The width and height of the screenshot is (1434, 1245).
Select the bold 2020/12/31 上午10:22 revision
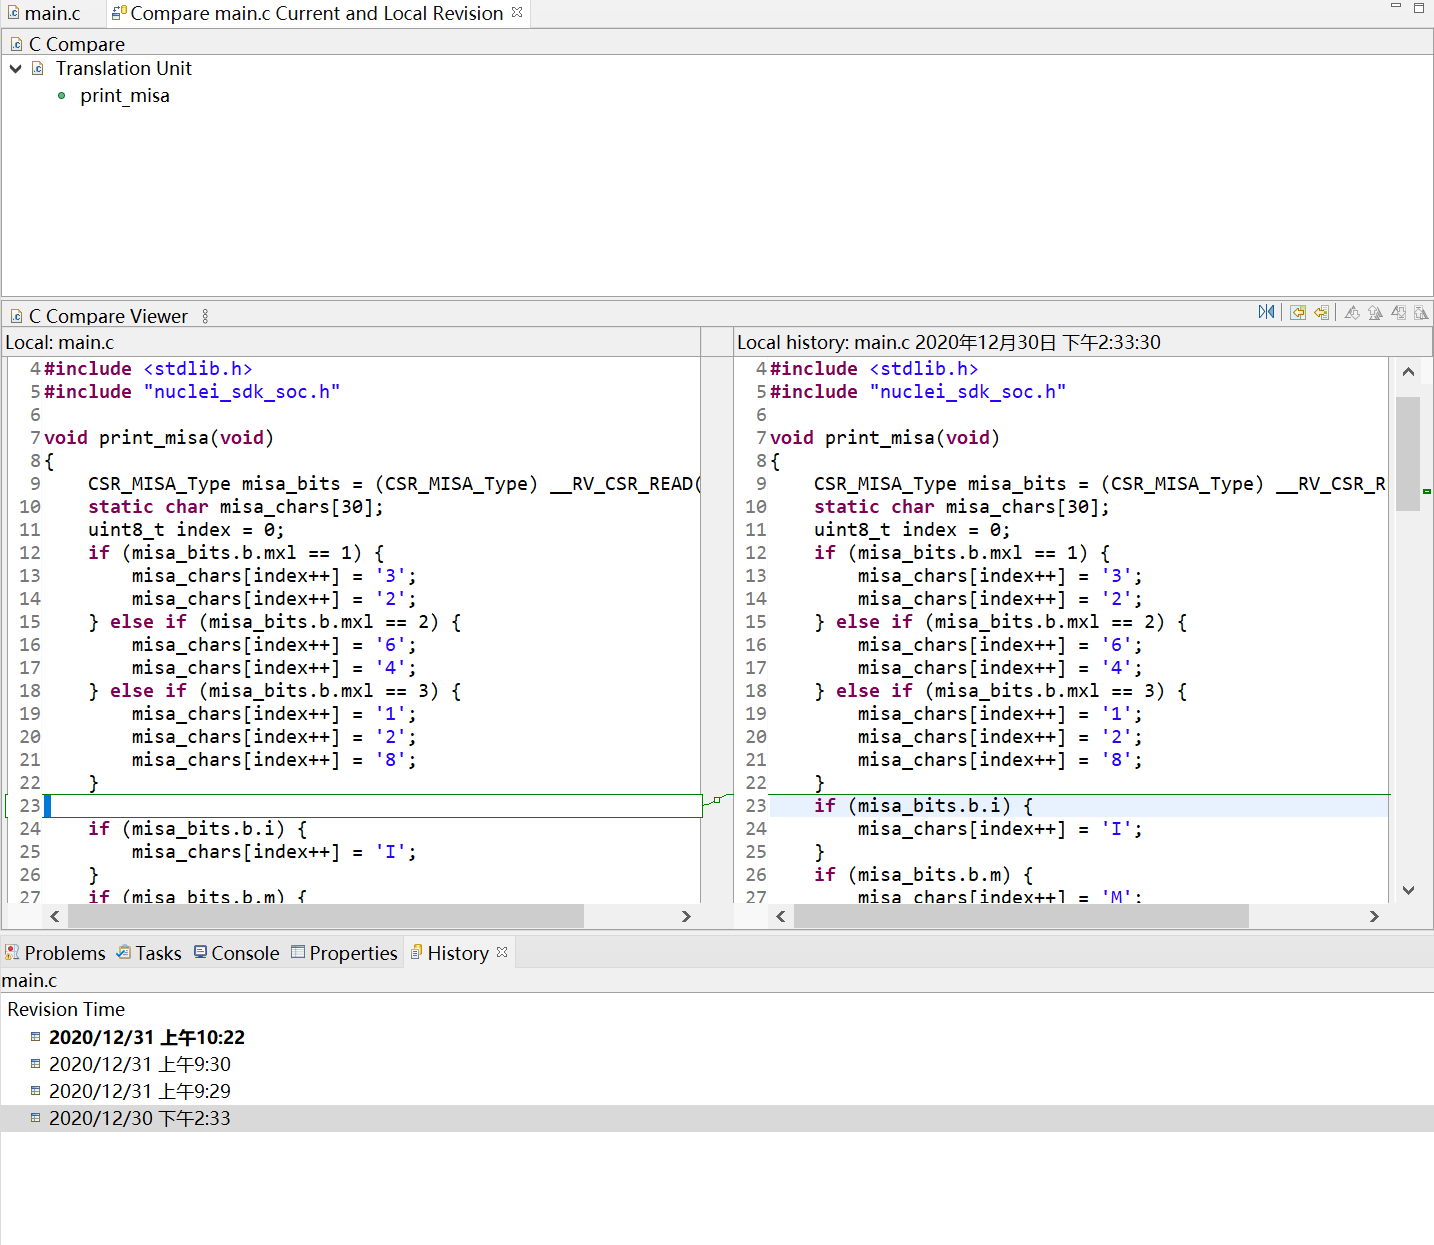point(146,1037)
